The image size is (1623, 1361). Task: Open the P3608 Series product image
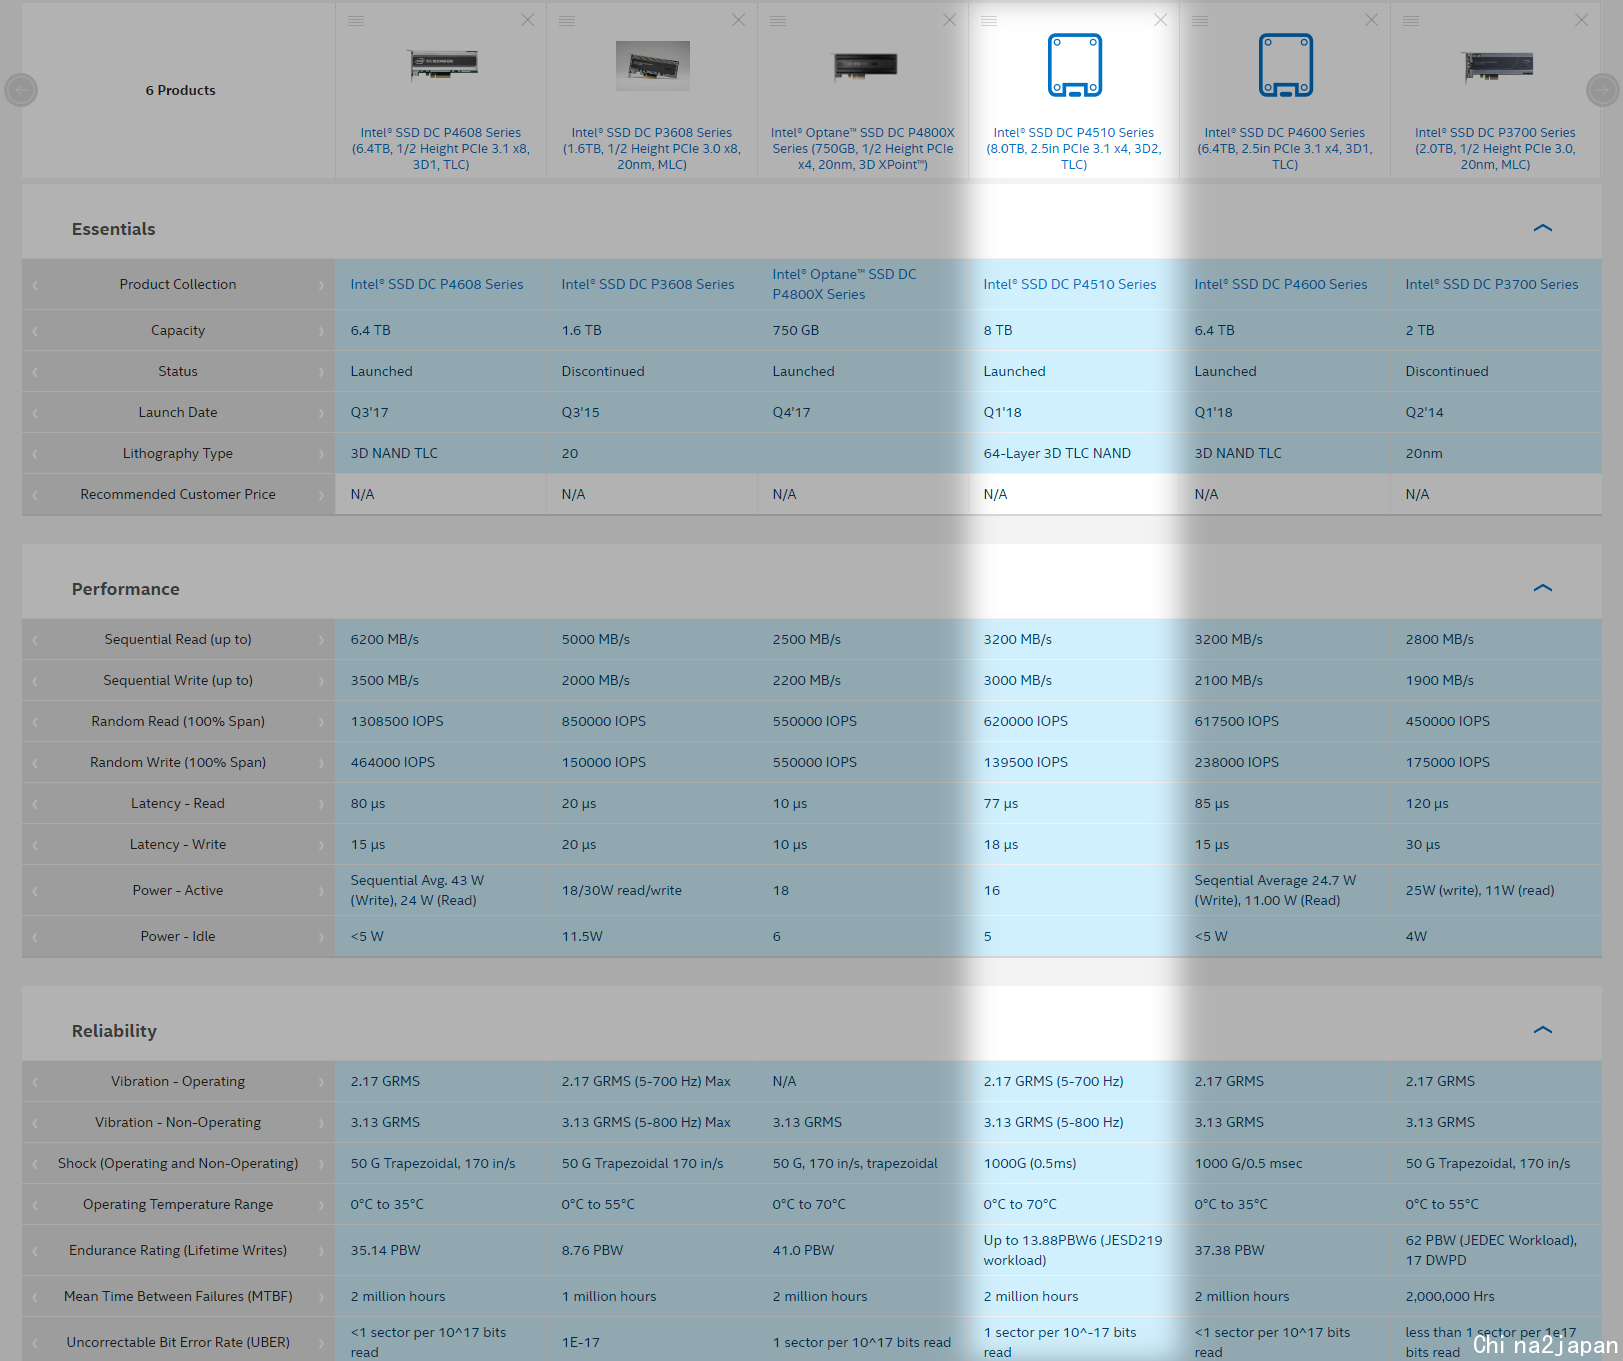click(652, 66)
